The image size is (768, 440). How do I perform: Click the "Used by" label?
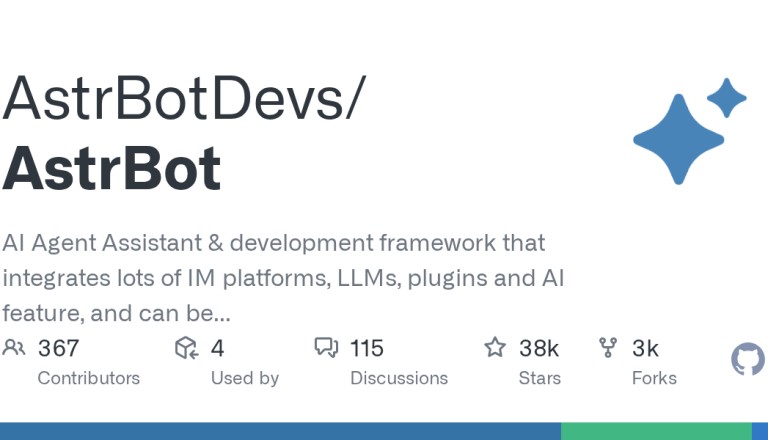(x=245, y=378)
